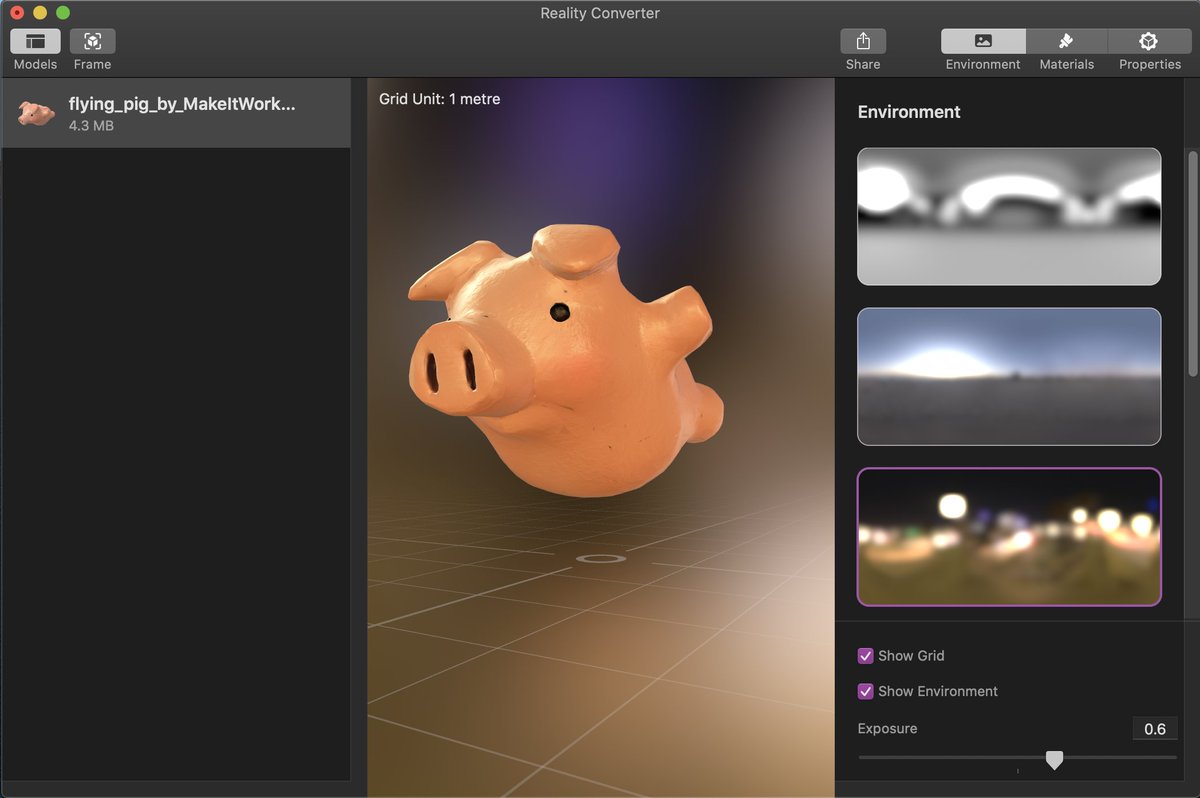Select flying_pig_by_MakeItWork model row

click(176, 114)
